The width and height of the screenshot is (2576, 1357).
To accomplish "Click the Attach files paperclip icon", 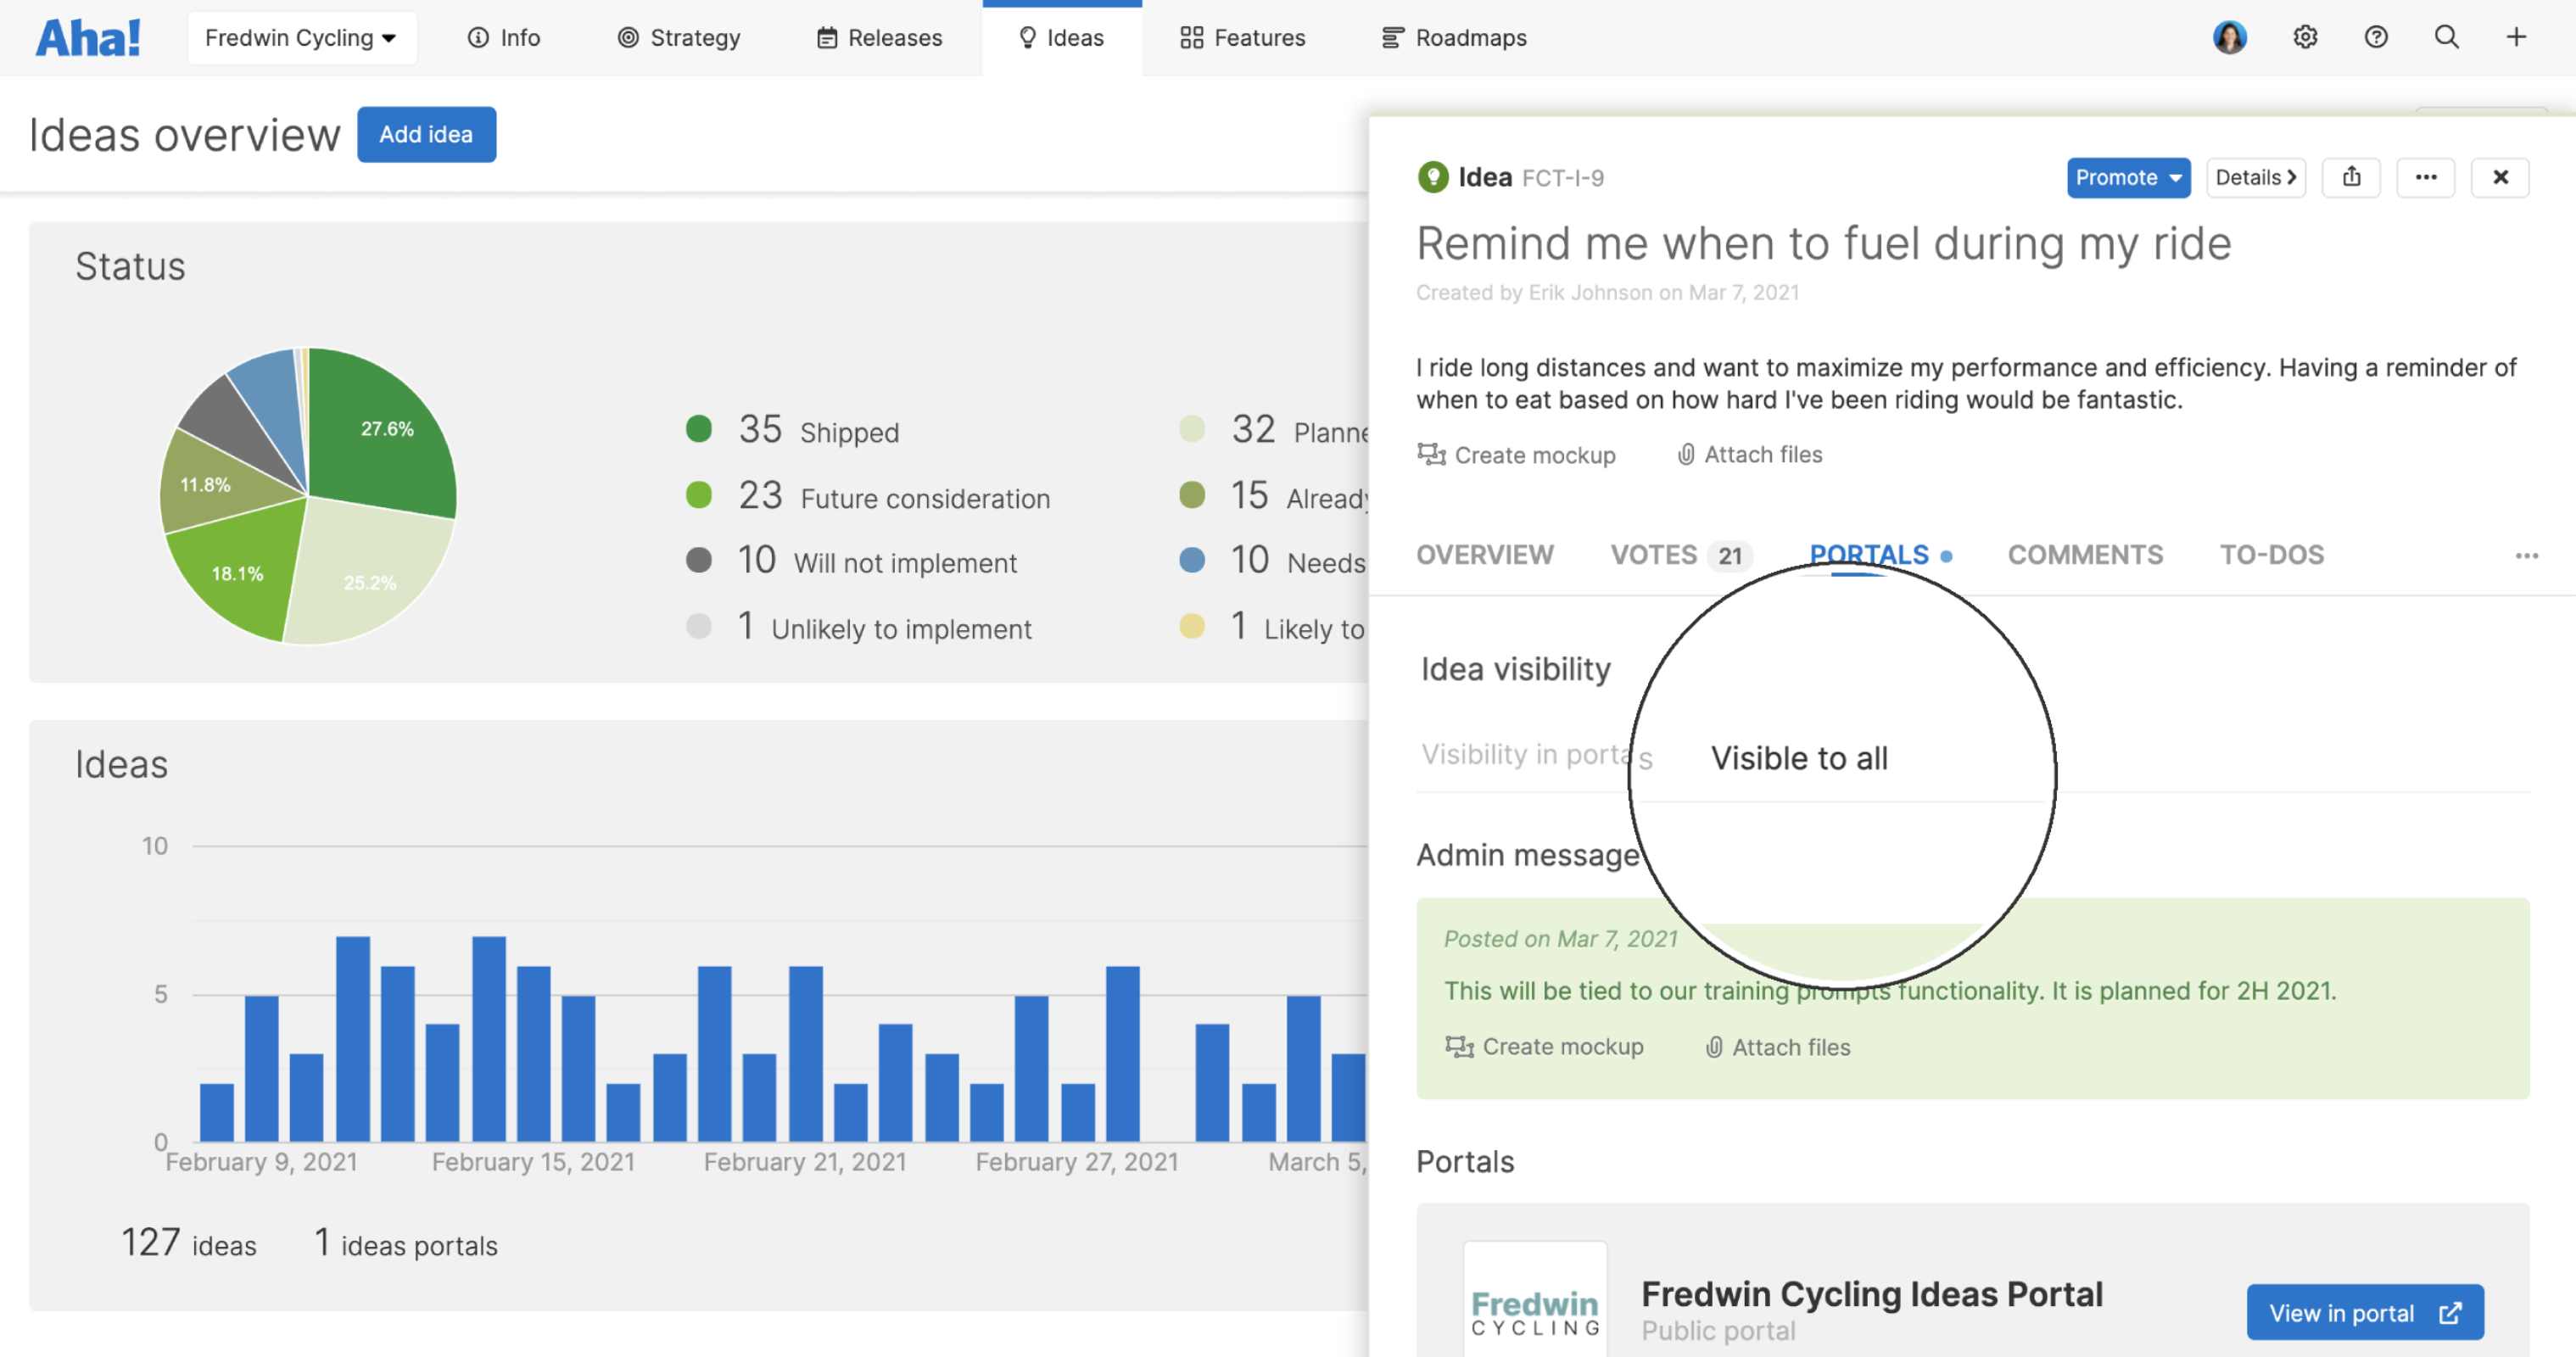I will pos(1687,454).
